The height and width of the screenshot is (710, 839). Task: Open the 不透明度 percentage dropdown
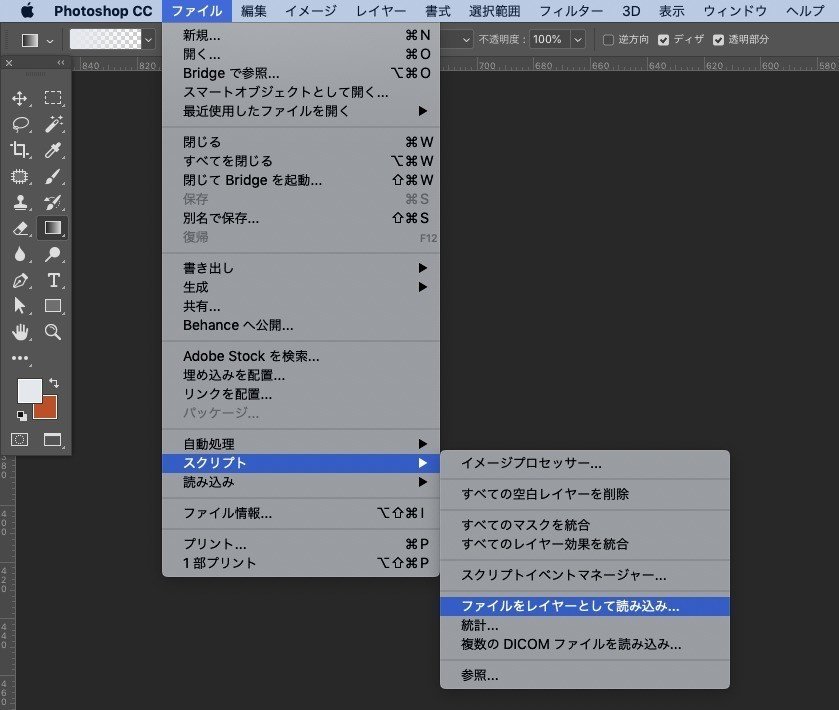point(577,40)
